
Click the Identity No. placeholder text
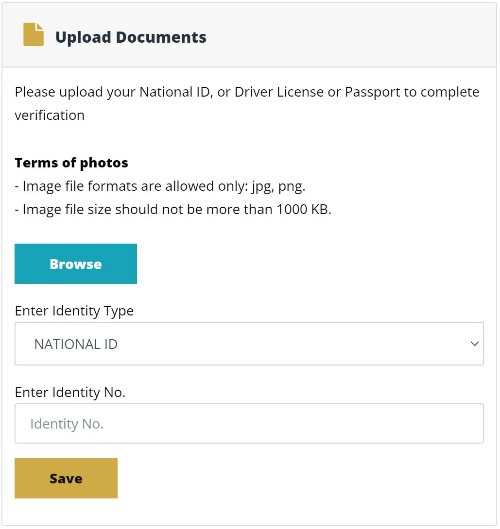click(67, 424)
